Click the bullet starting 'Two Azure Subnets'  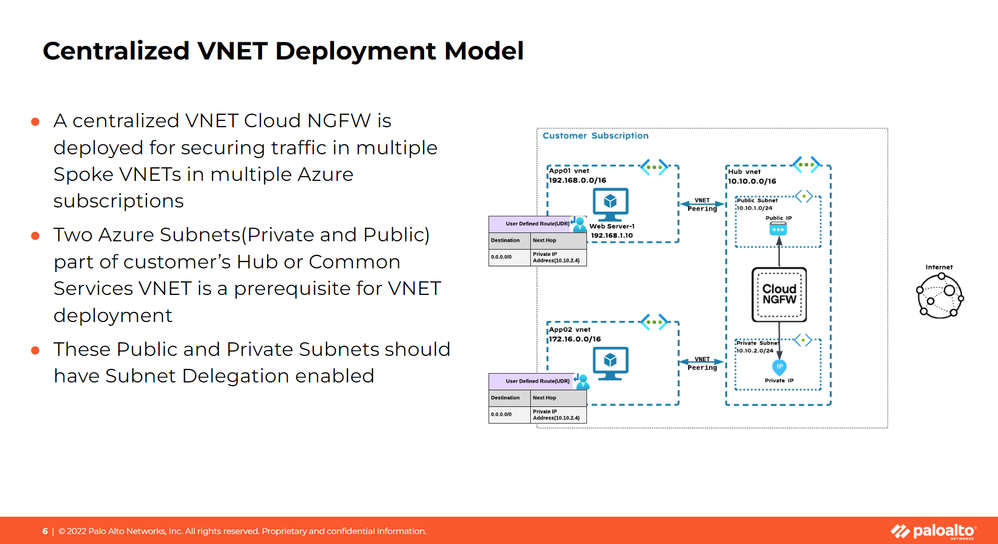[x=247, y=275]
